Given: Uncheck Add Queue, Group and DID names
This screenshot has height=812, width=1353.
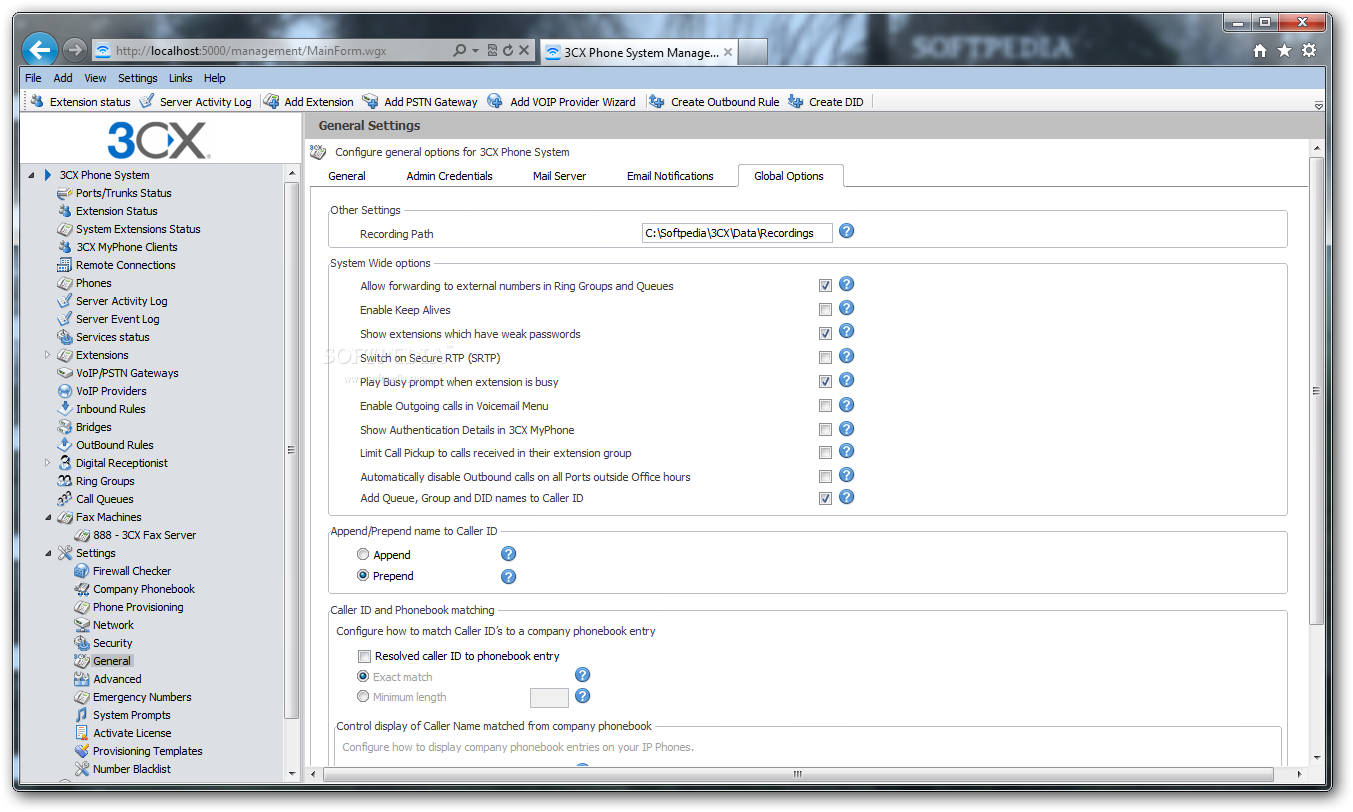Looking at the screenshot, I should (x=825, y=498).
